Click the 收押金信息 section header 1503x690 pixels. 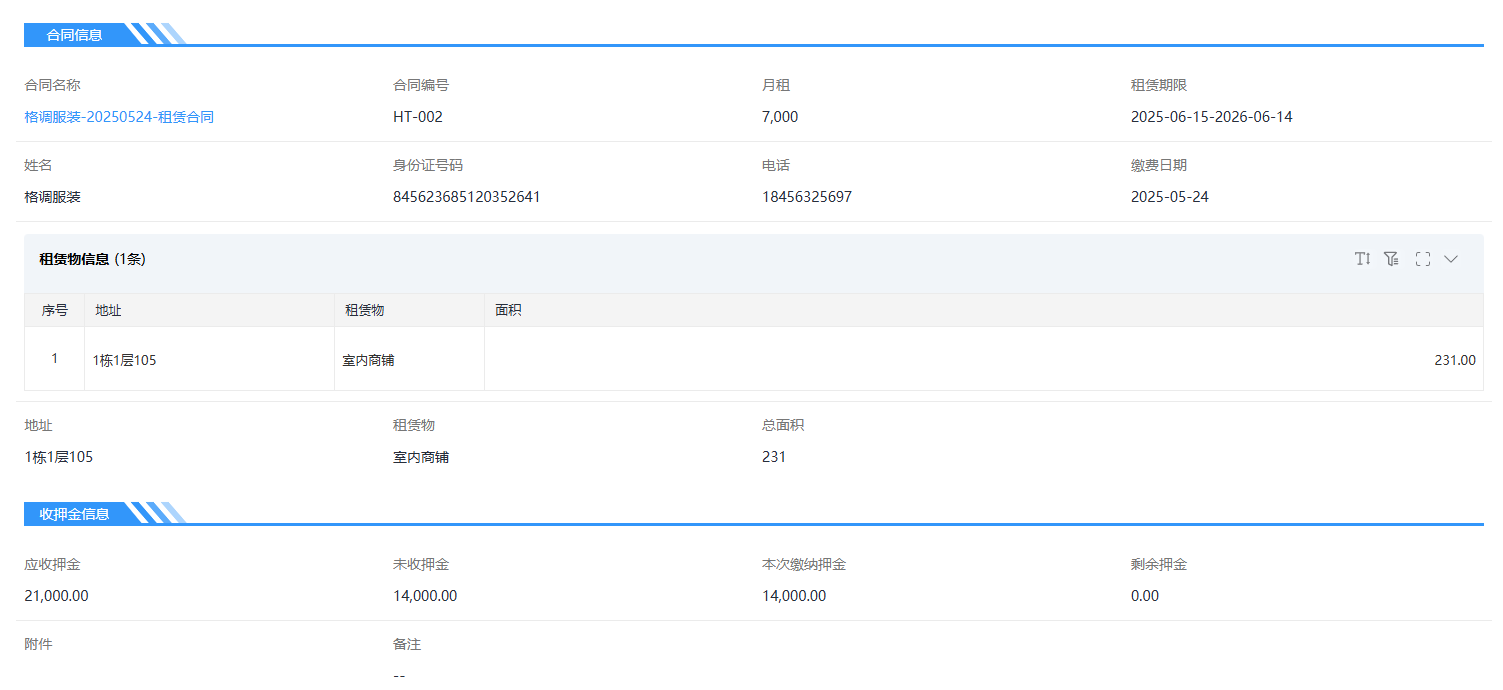click(75, 514)
